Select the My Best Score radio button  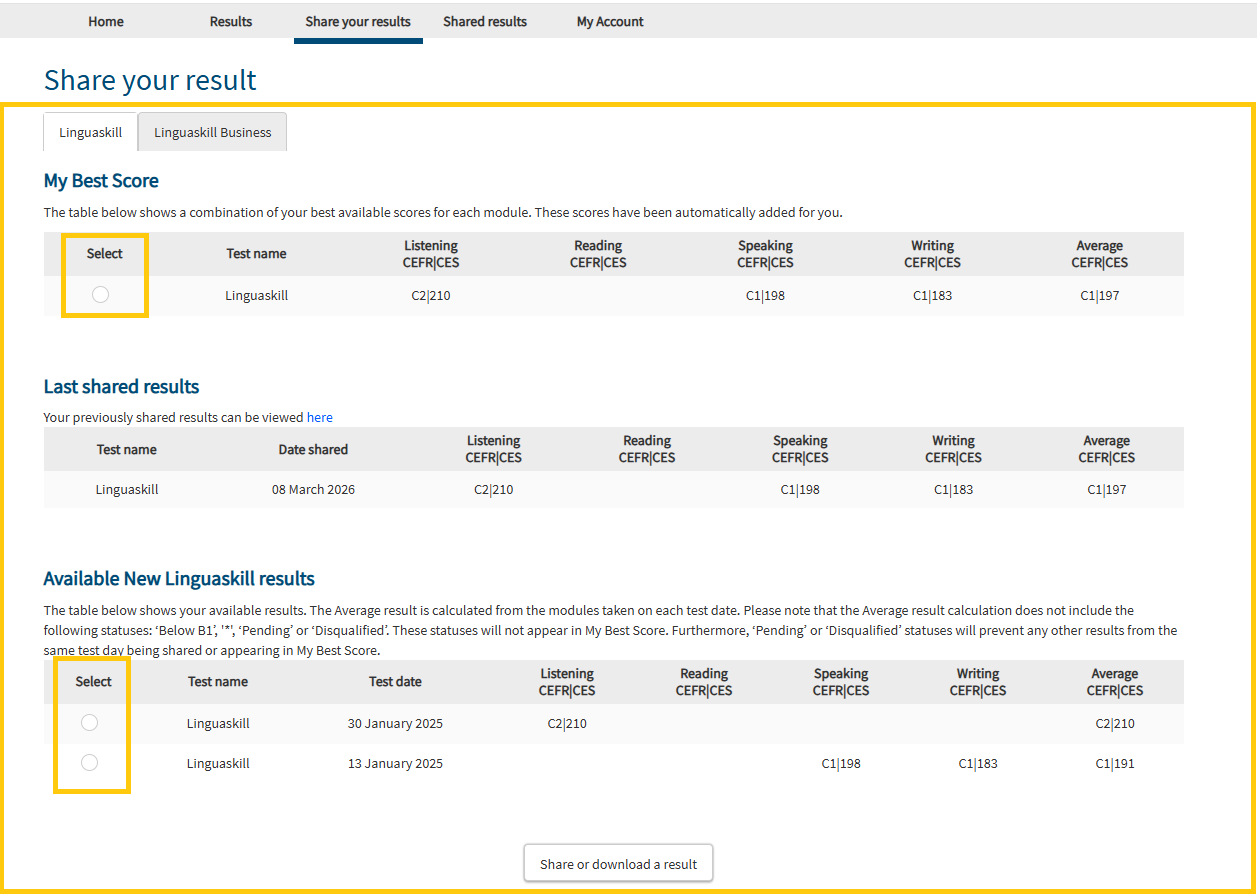coord(100,294)
